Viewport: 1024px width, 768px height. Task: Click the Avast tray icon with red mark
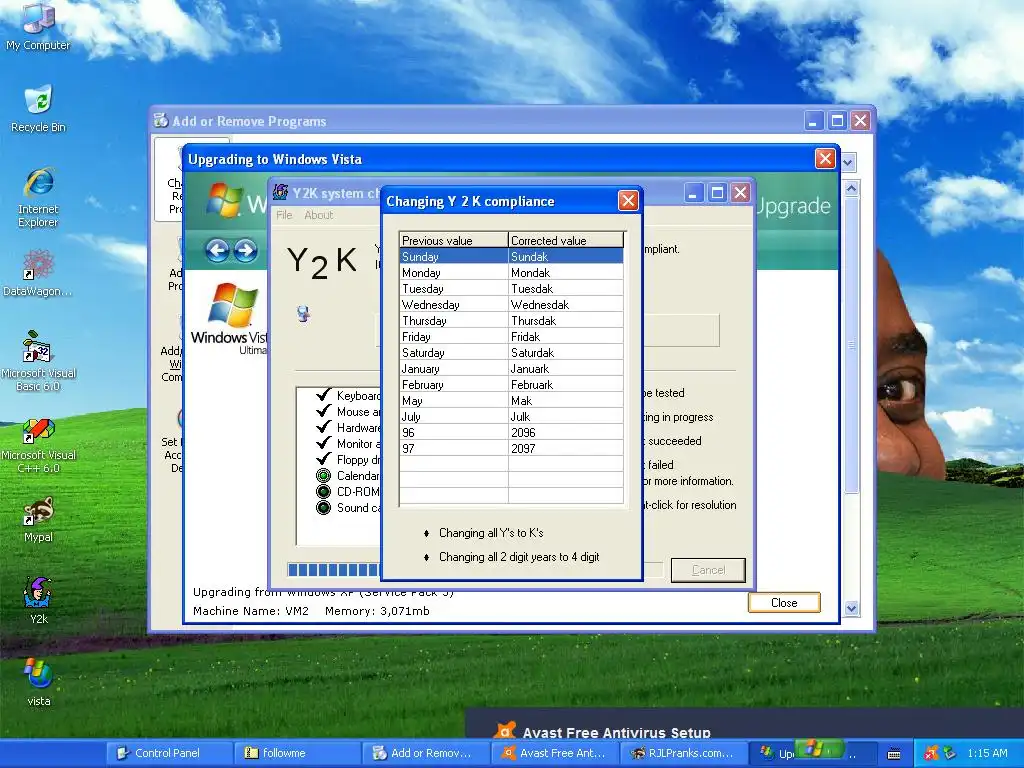click(931, 754)
